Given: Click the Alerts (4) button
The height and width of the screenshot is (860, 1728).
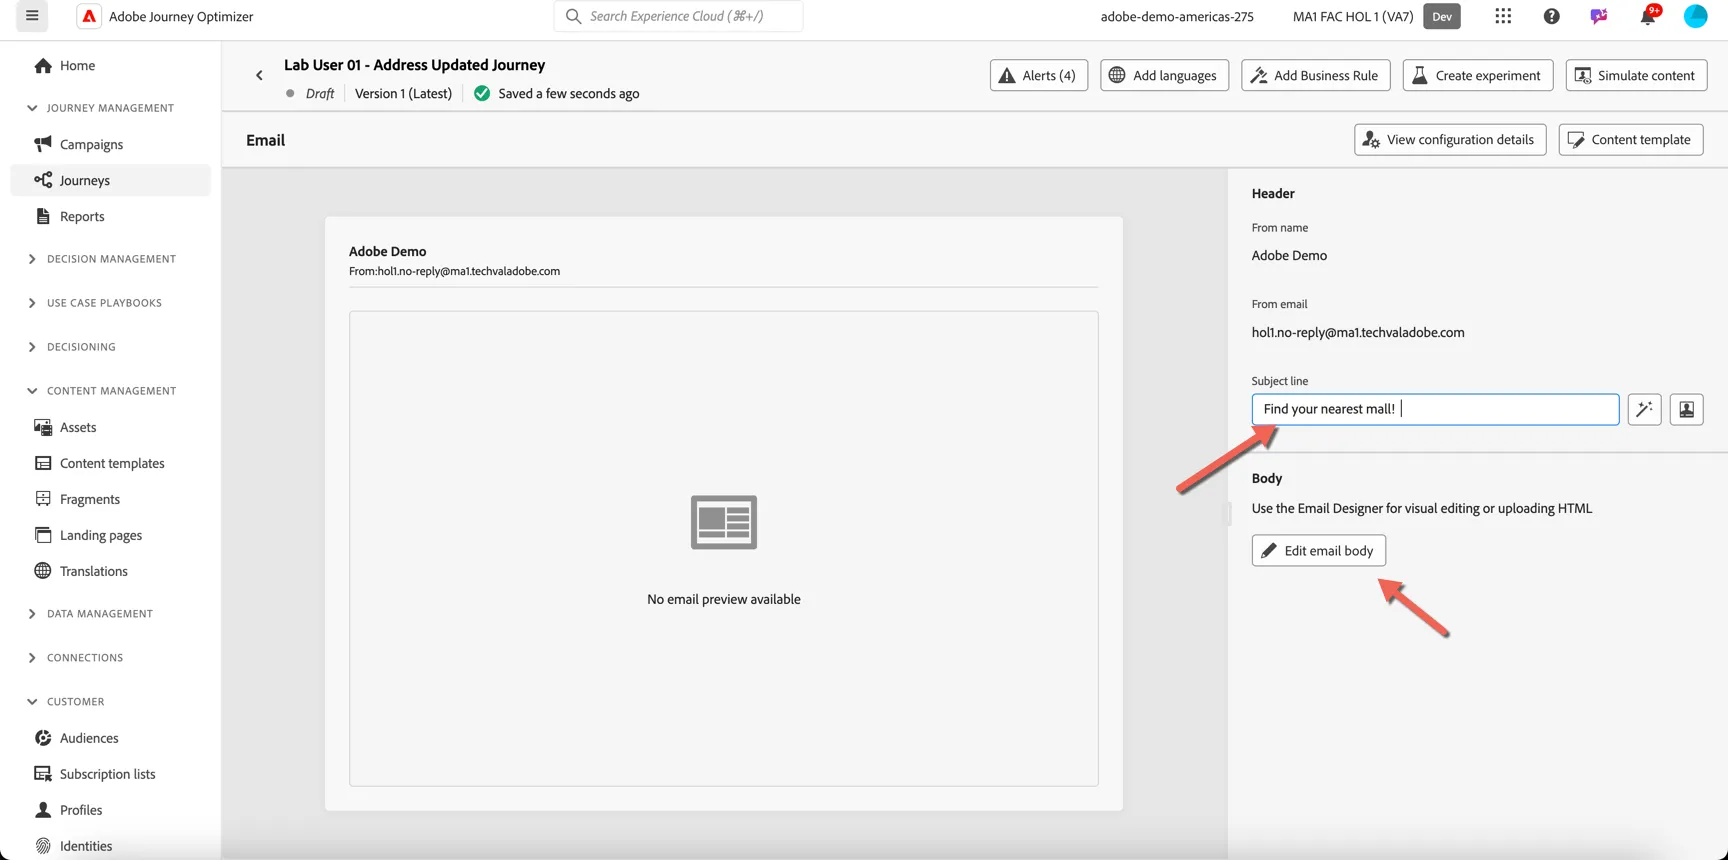Looking at the screenshot, I should point(1038,75).
